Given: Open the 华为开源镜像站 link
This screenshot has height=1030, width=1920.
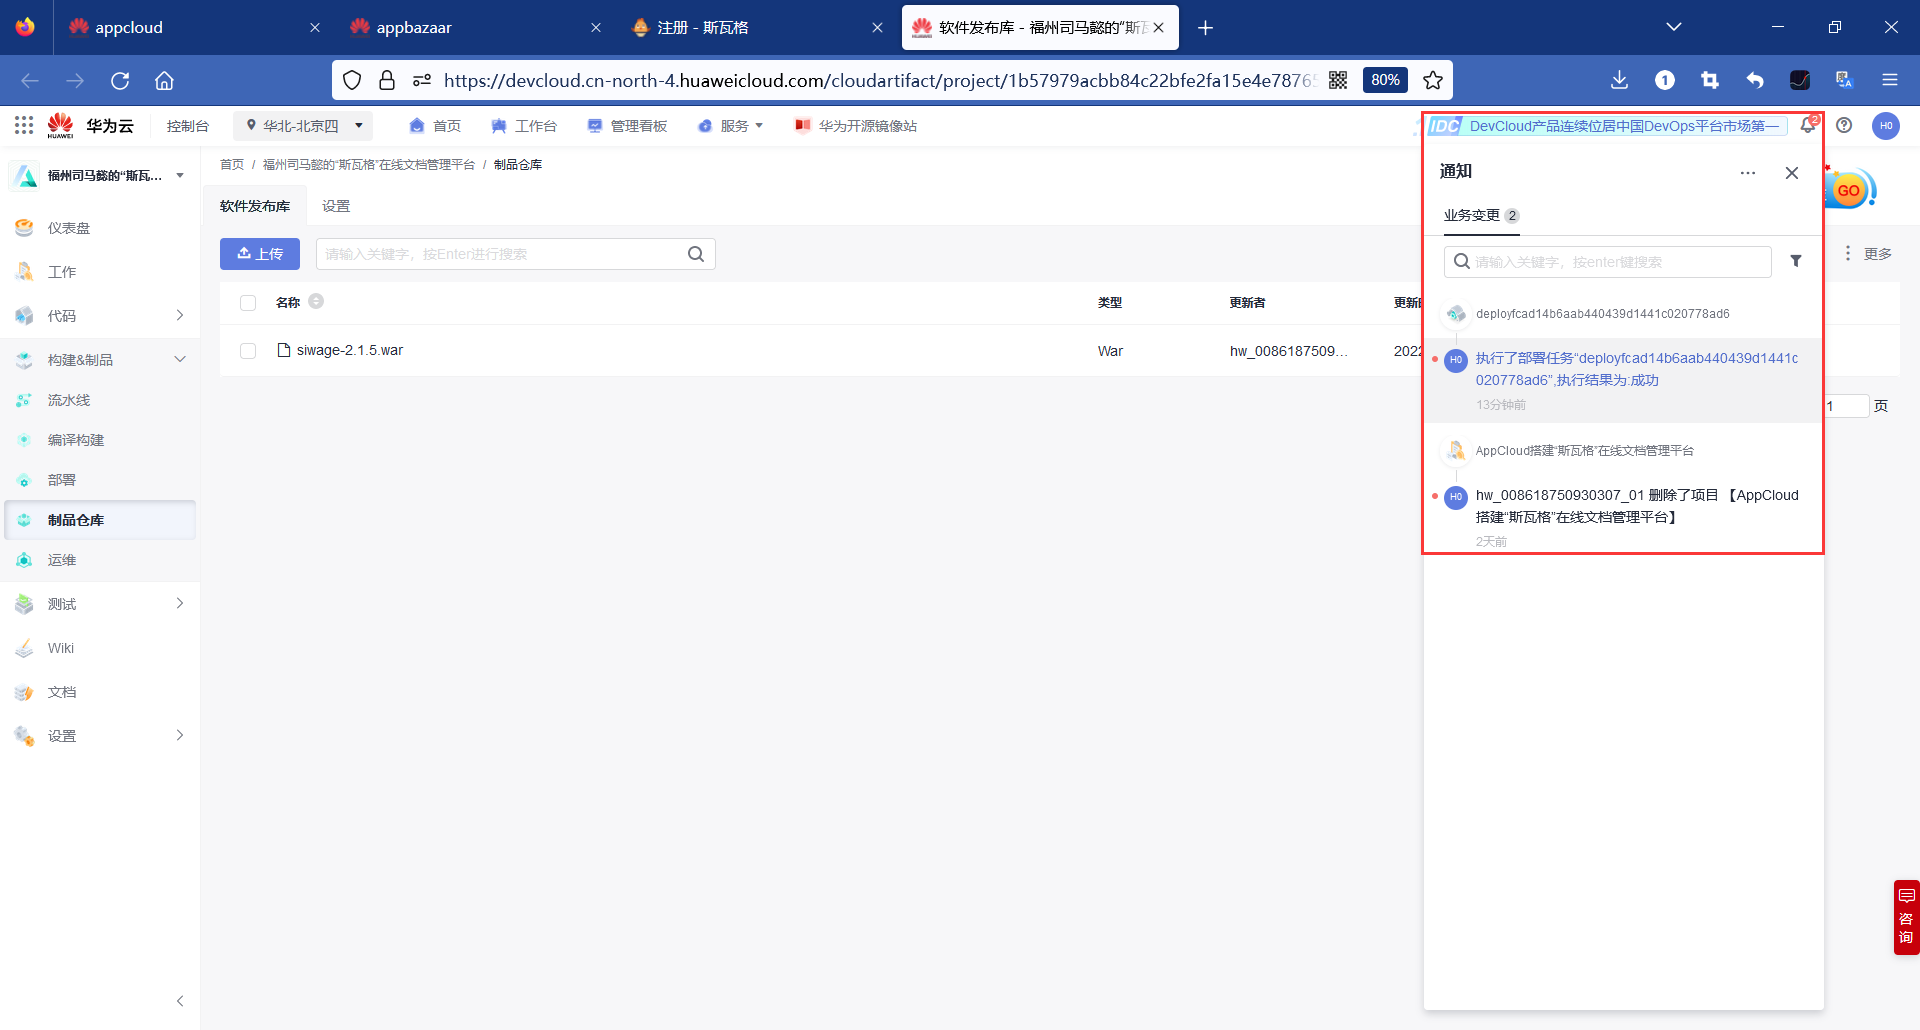Looking at the screenshot, I should (856, 126).
